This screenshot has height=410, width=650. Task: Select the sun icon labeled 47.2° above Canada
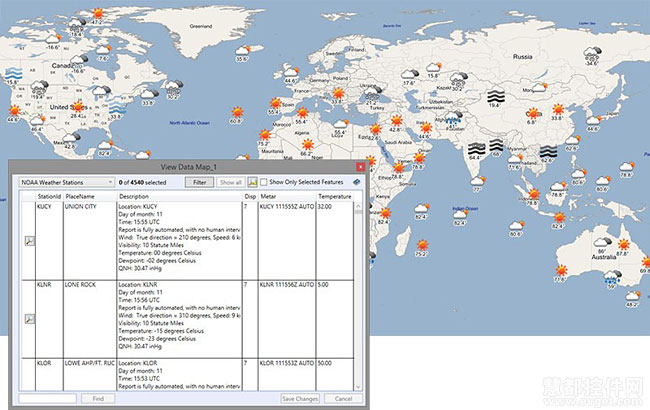[x=98, y=13]
